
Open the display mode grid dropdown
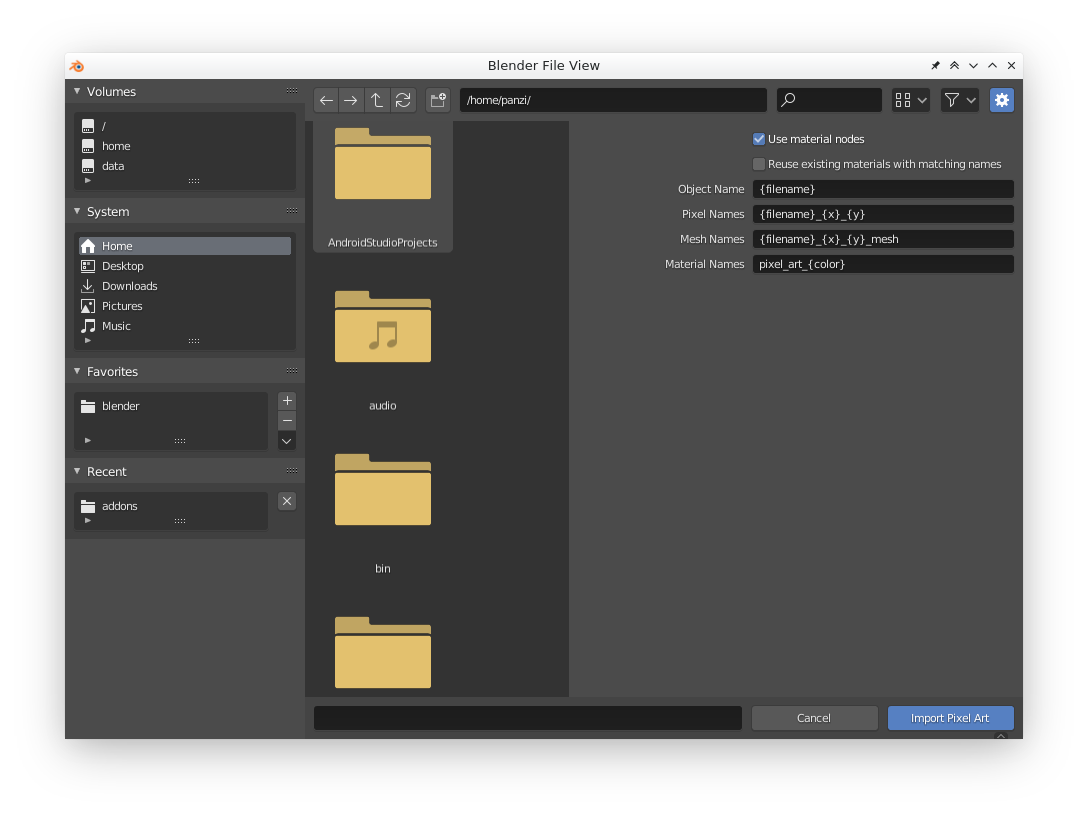(910, 100)
